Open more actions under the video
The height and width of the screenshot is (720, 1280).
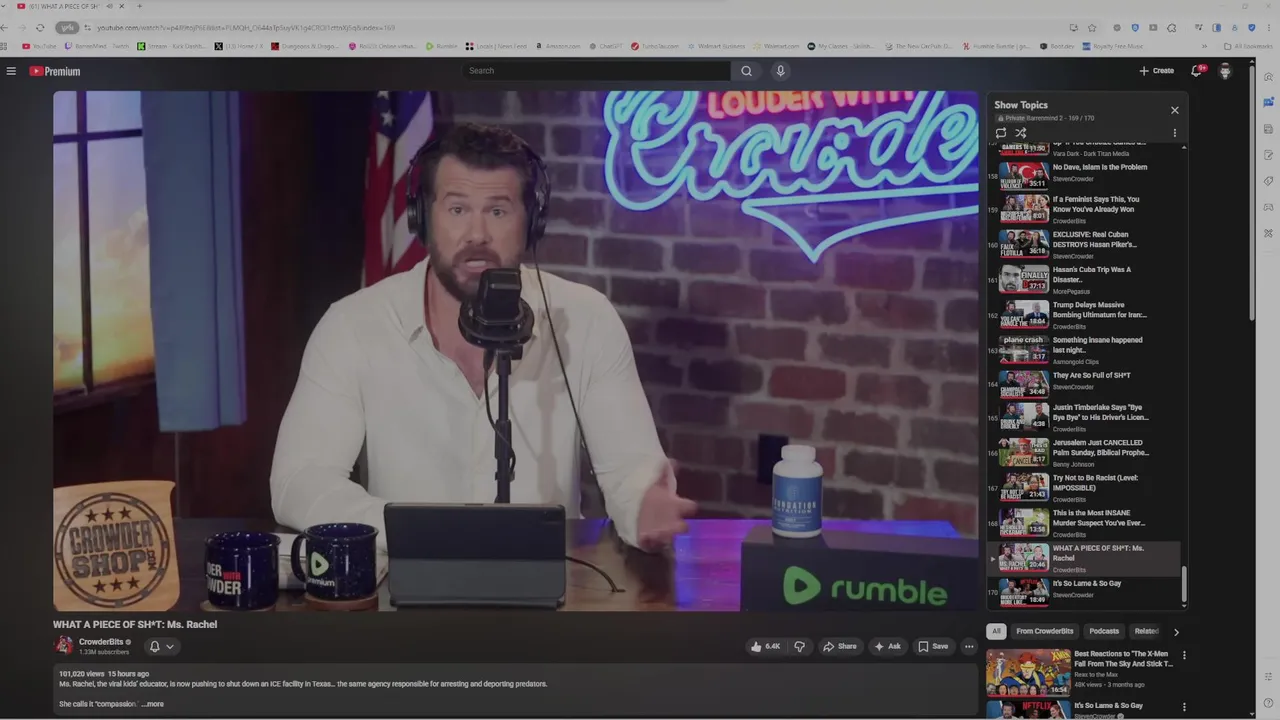(x=968, y=646)
